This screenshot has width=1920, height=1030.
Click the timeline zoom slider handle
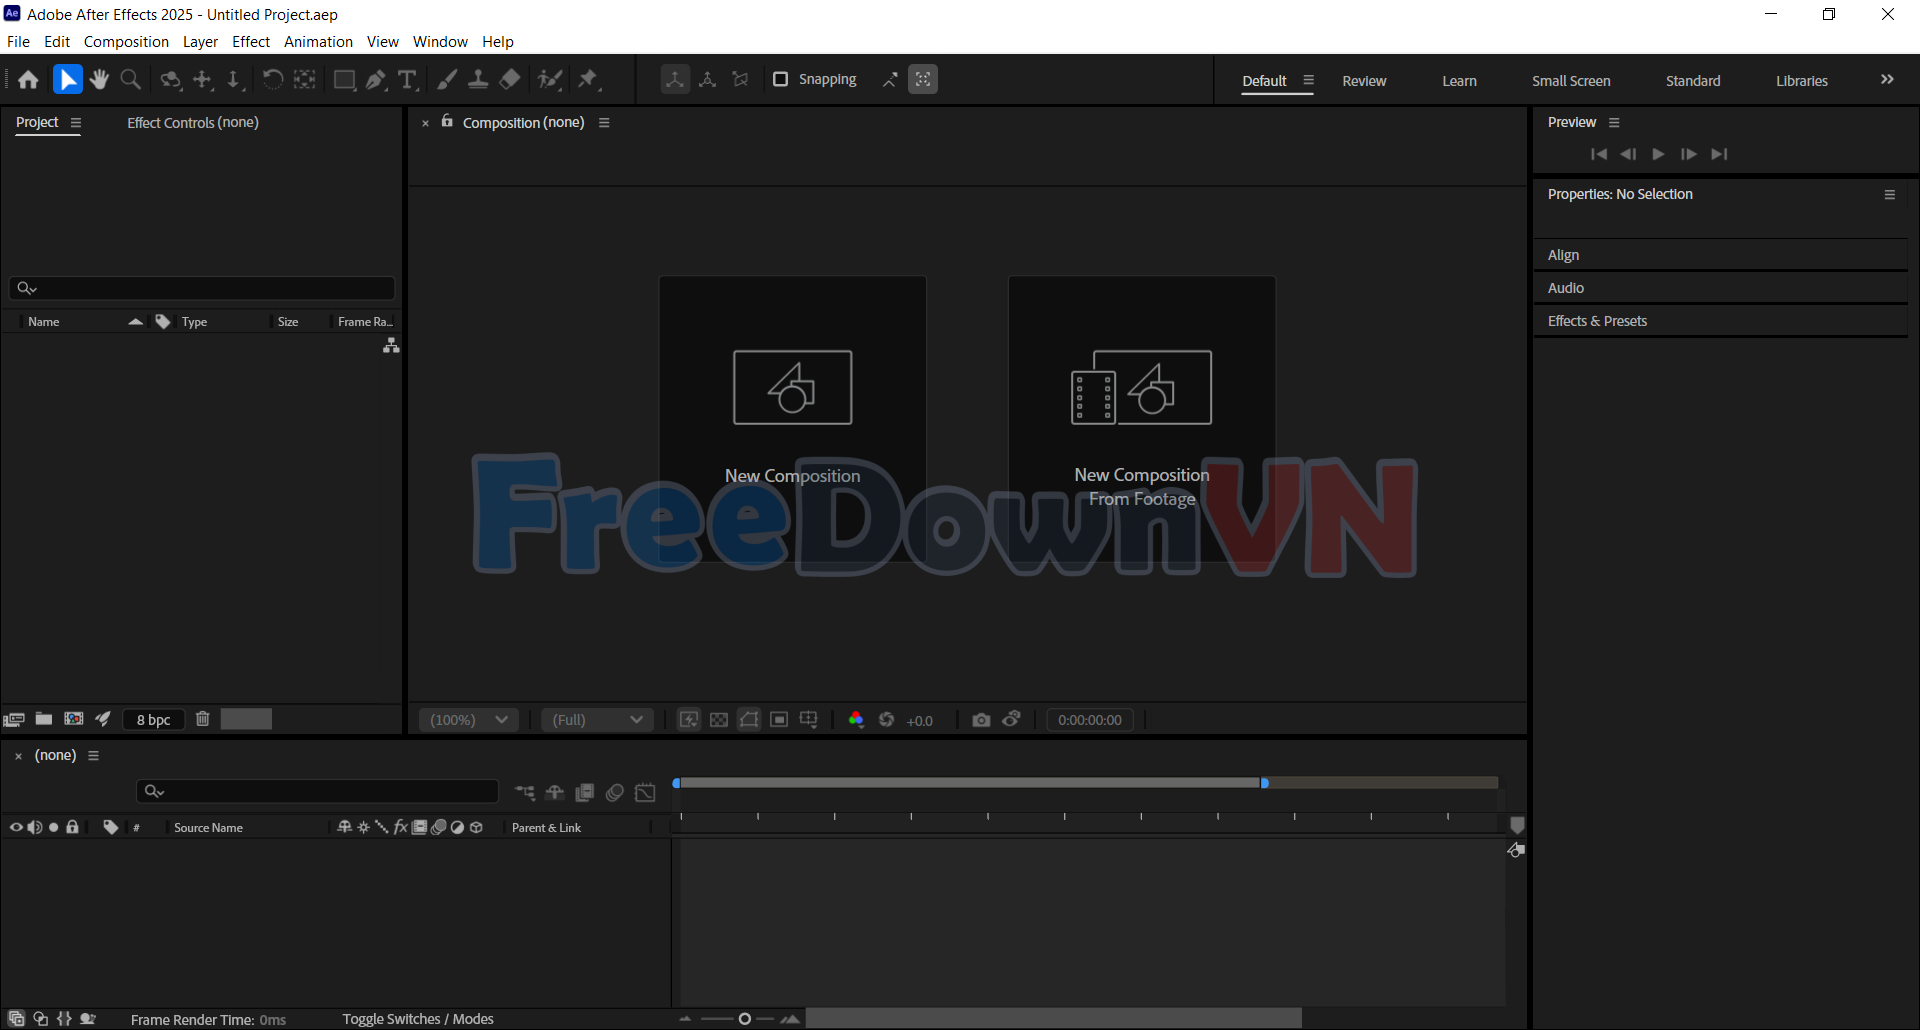click(744, 1019)
